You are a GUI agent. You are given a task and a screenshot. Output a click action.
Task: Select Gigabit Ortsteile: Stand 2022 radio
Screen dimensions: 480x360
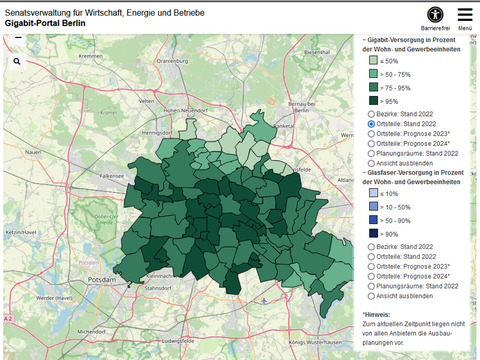[x=371, y=124]
